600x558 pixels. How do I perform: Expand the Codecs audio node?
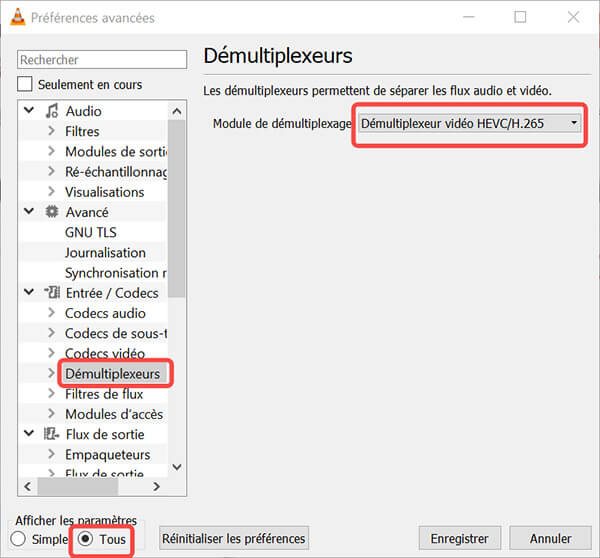click(x=51, y=313)
